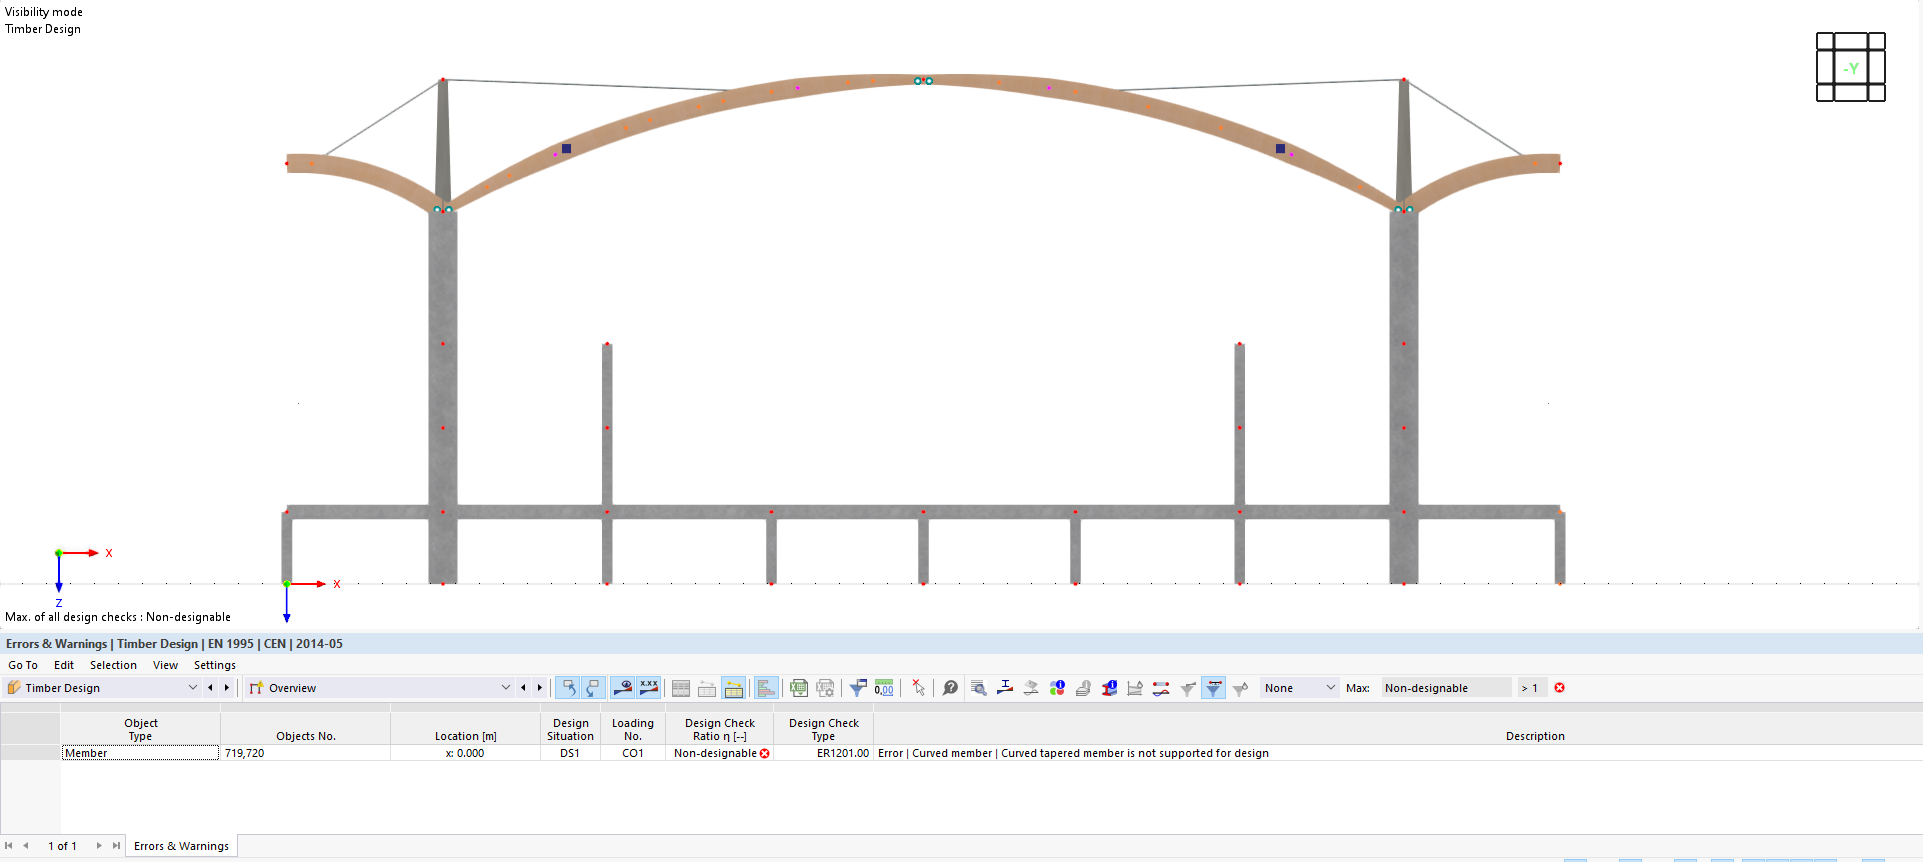Click the result filter funnel icon

[x=857, y=688]
